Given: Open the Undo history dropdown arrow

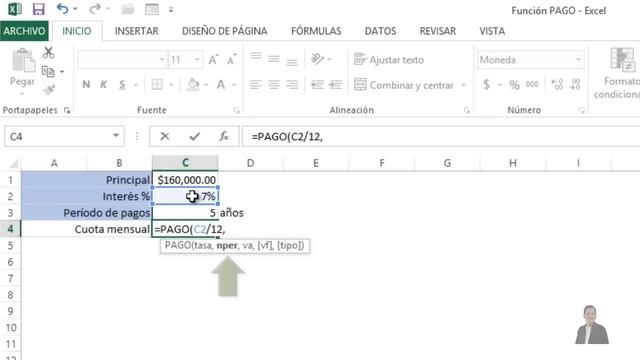Looking at the screenshot, I should (x=76, y=9).
